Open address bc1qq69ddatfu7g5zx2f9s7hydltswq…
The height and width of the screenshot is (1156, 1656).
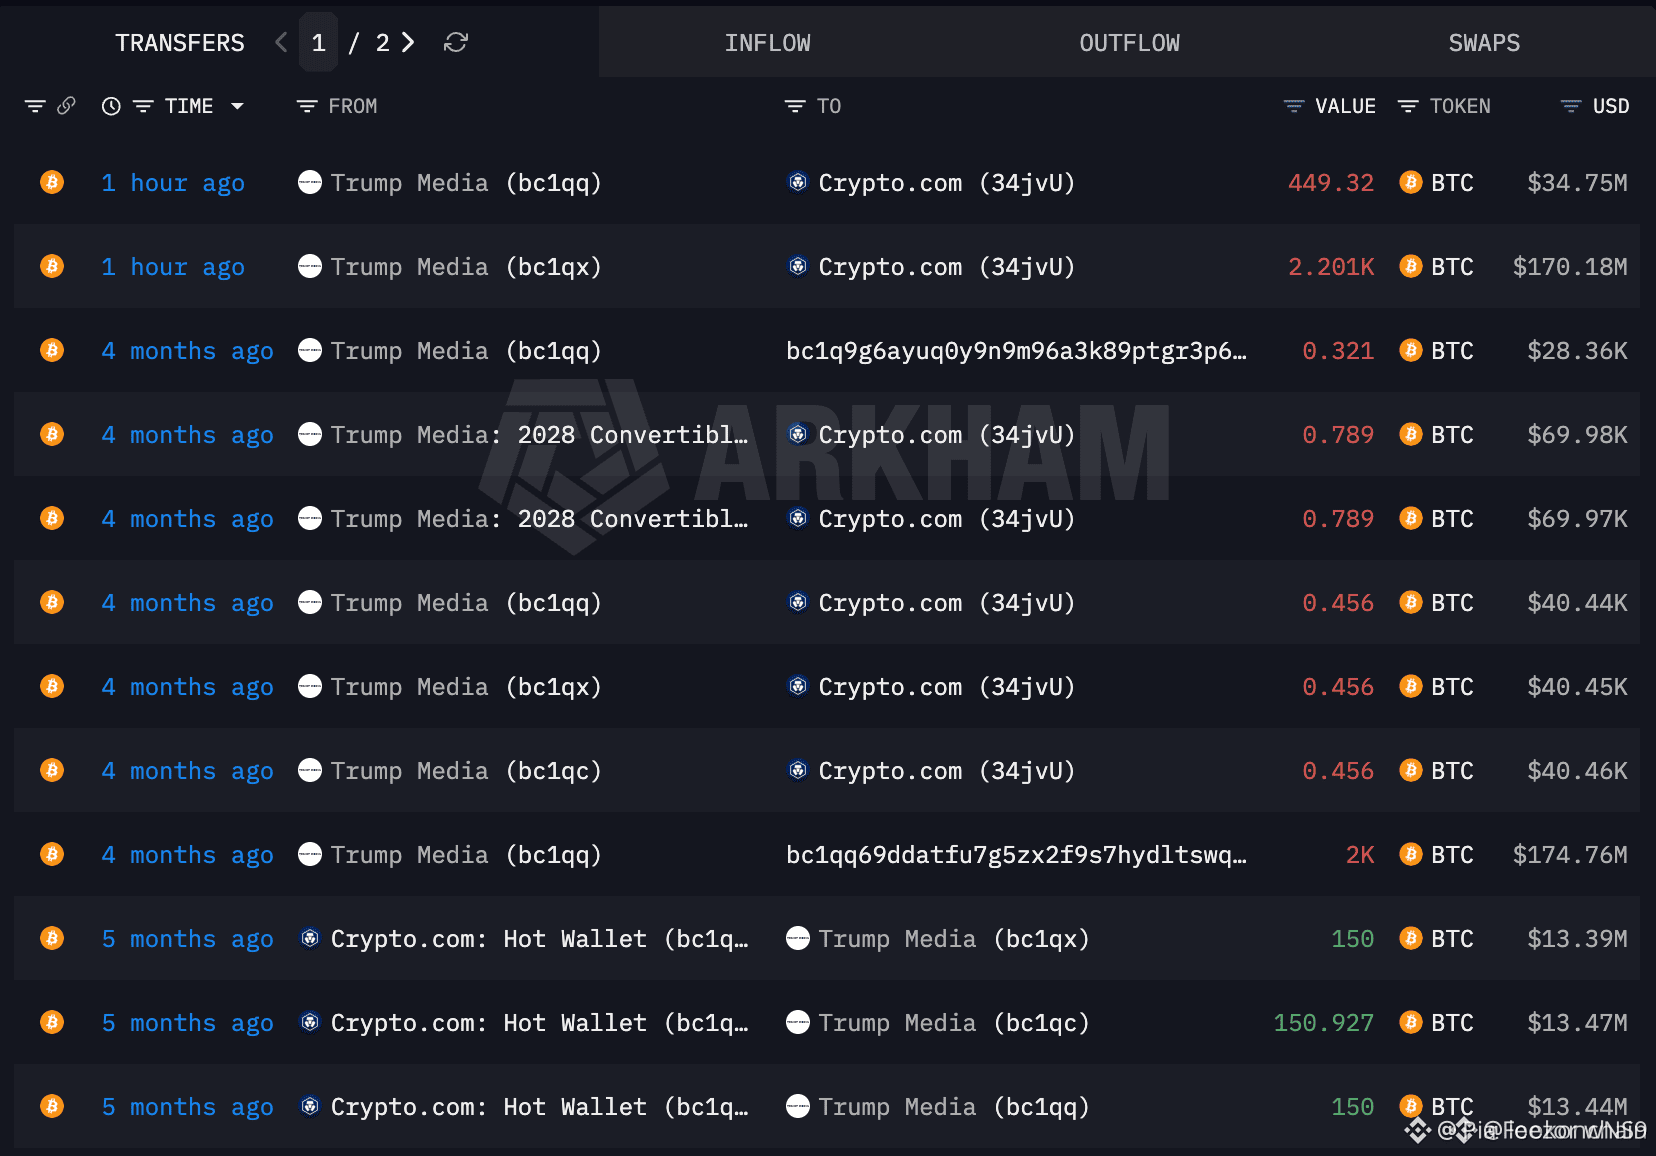pyautogui.click(x=1016, y=855)
